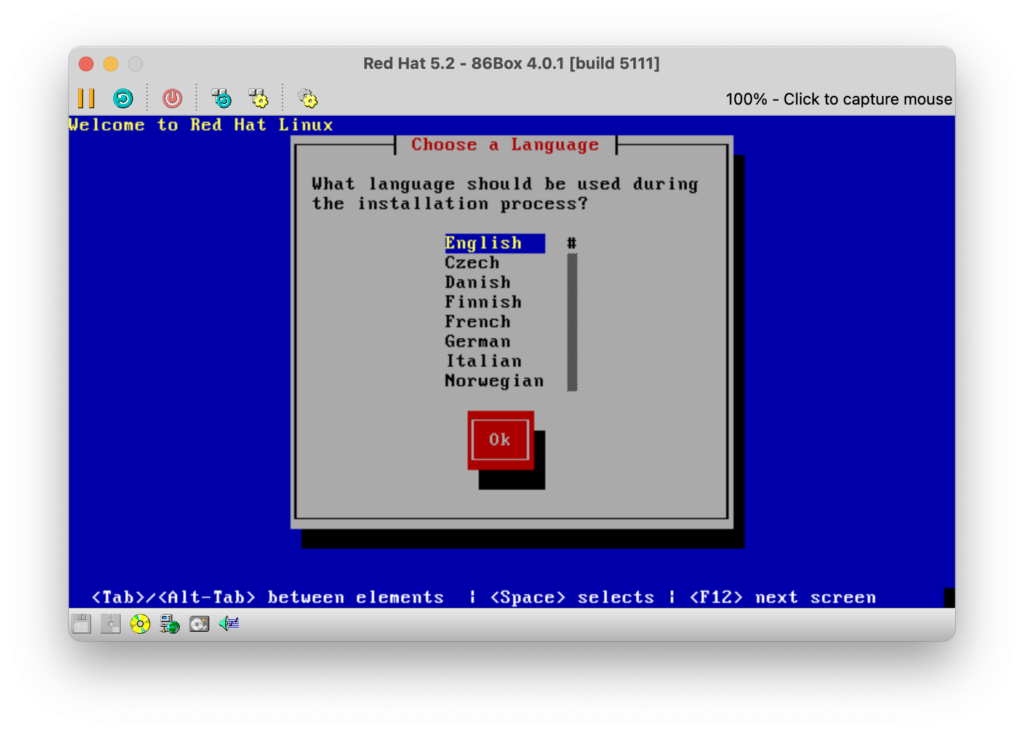Click the 'Welcome to Red Hat Linux' header
The height and width of the screenshot is (732, 1024).
pyautogui.click(x=201, y=125)
